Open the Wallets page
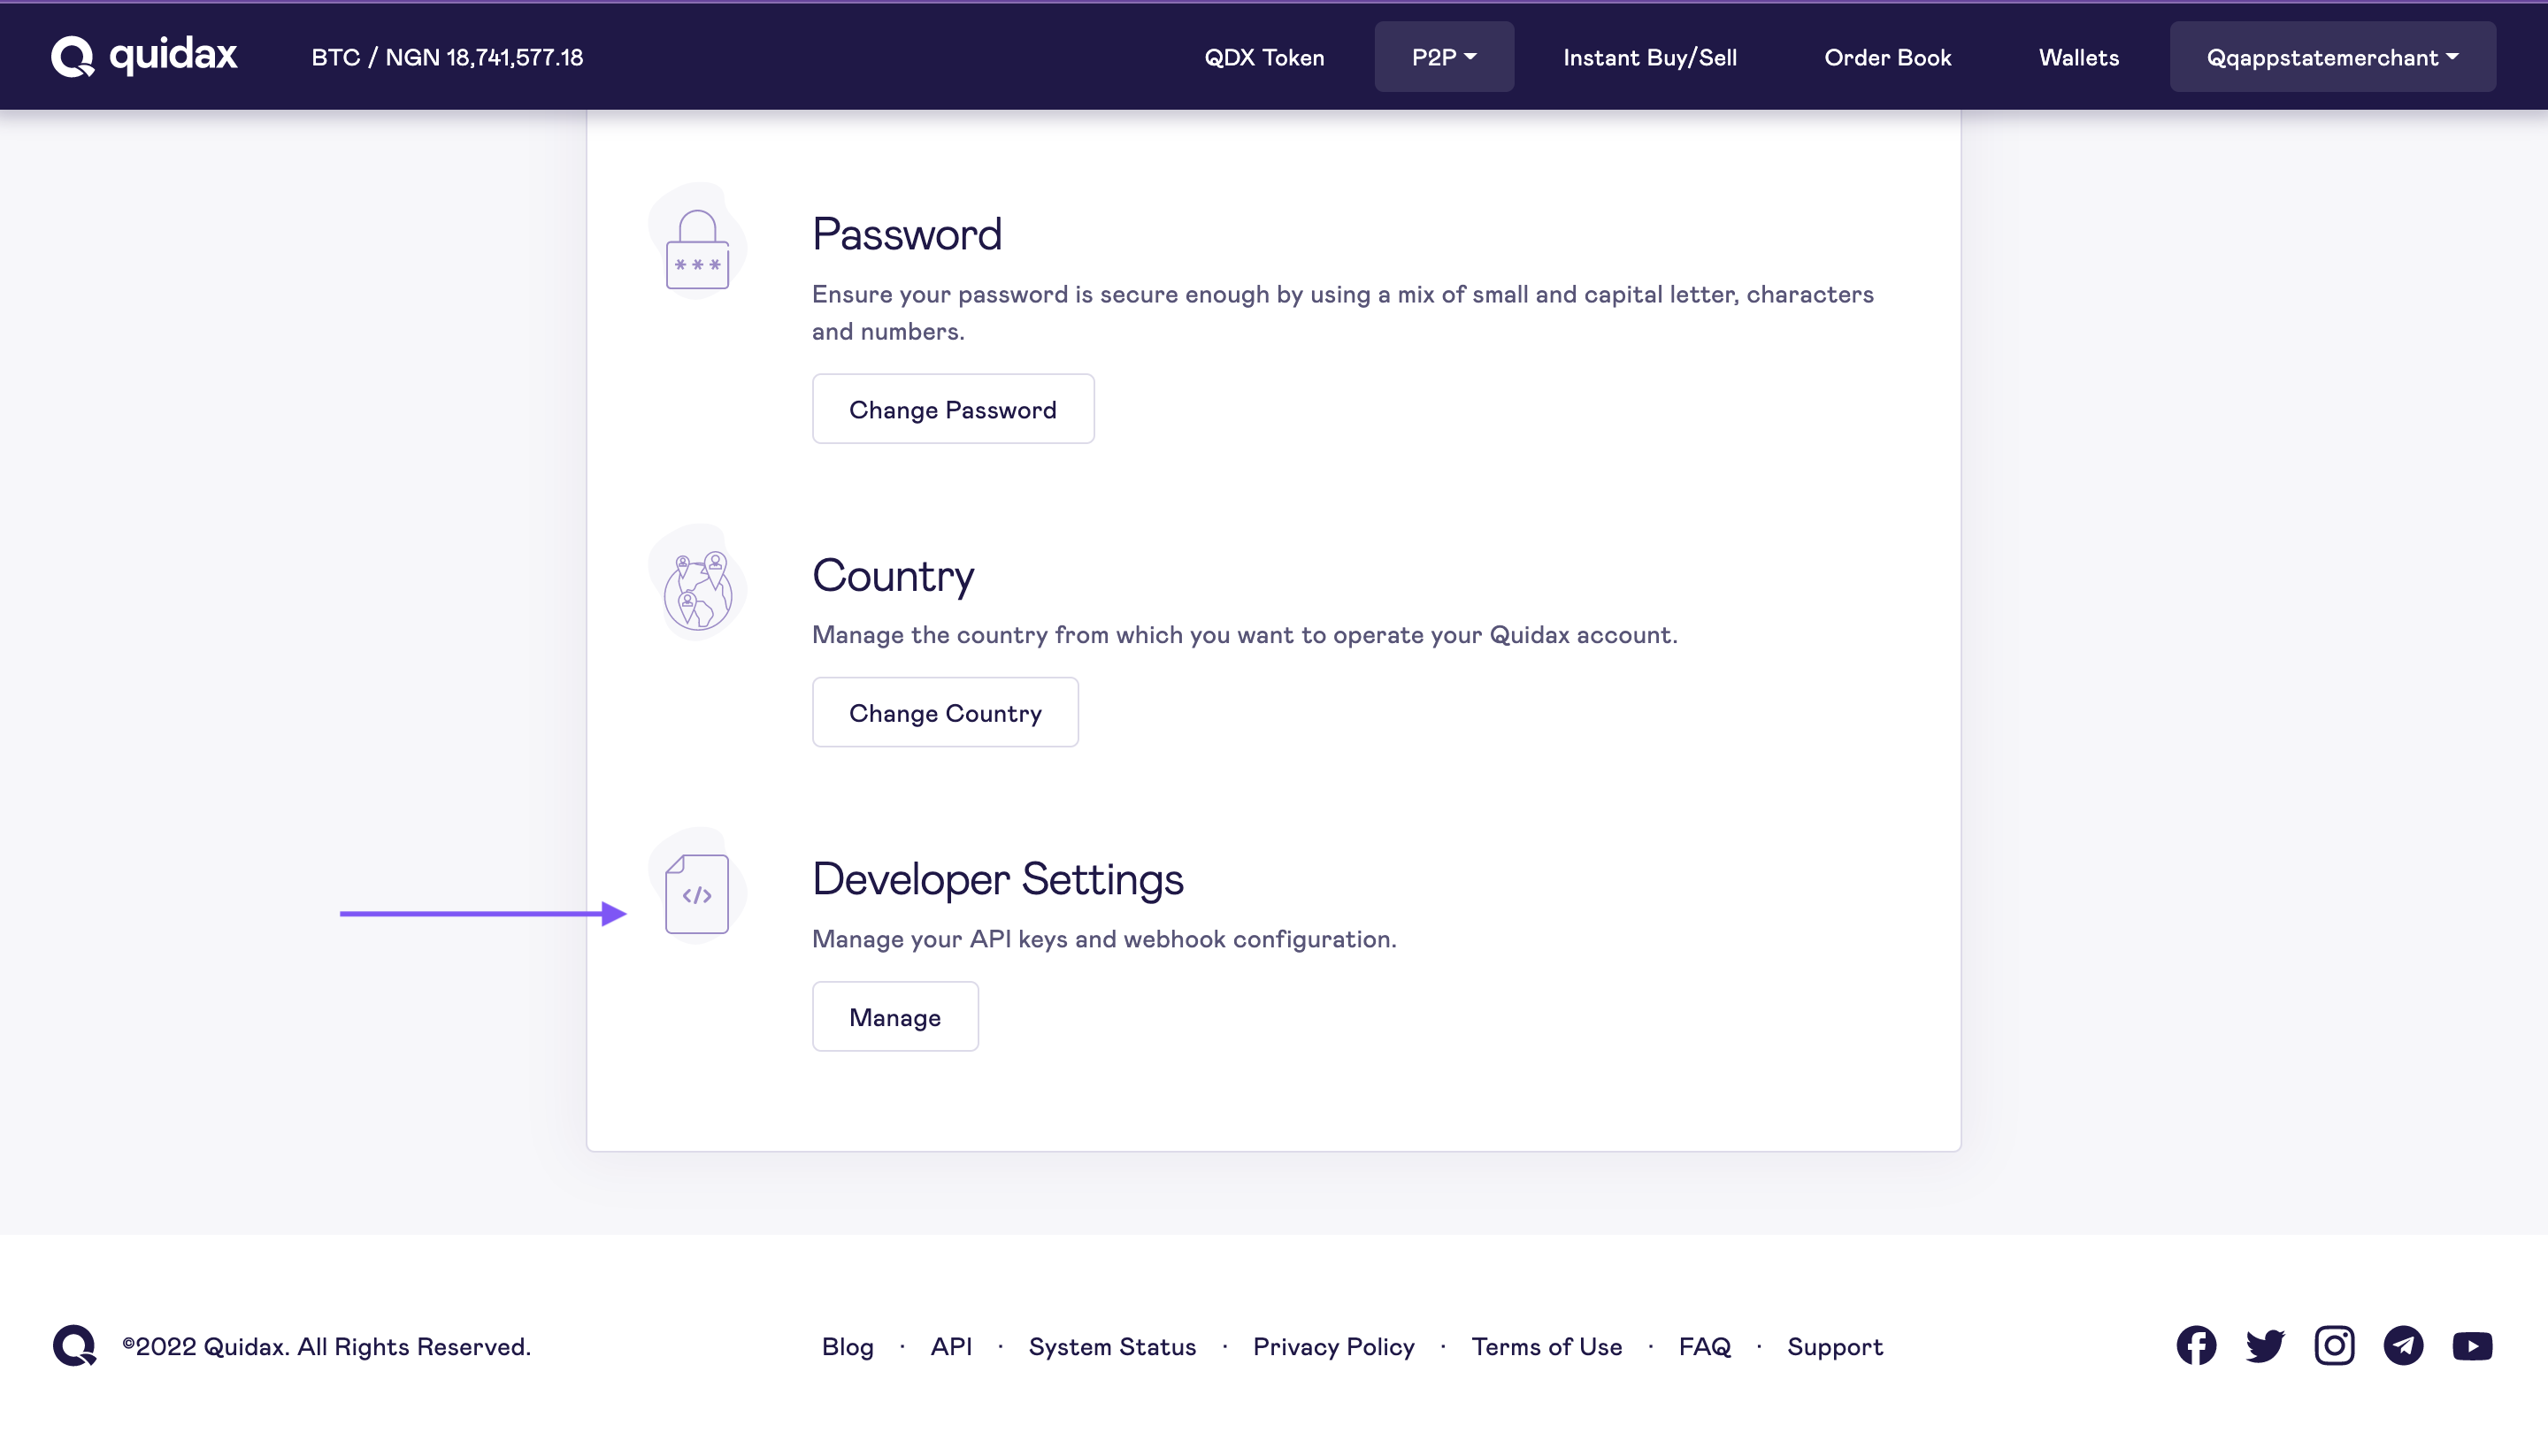This screenshot has width=2548, height=1456. click(2078, 57)
